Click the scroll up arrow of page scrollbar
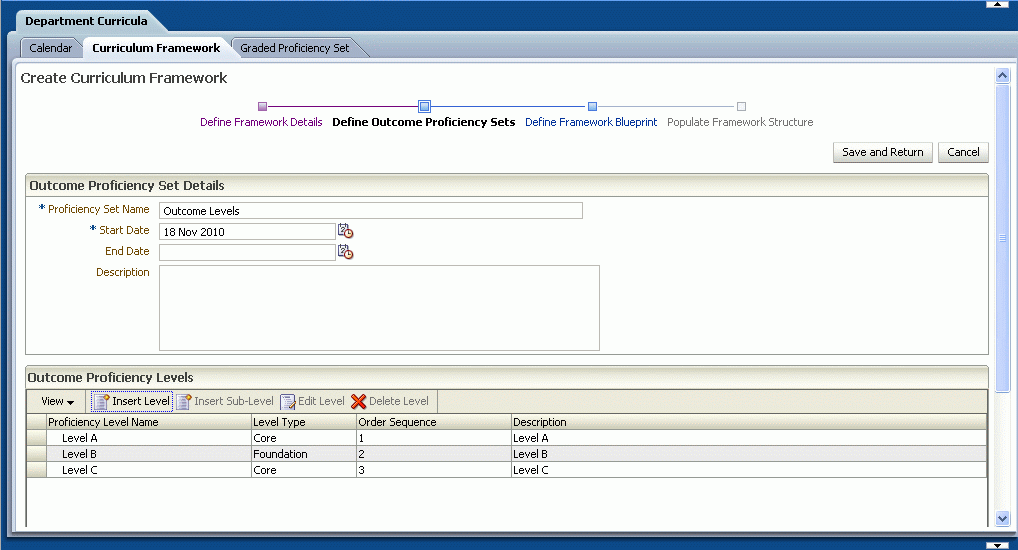The height and width of the screenshot is (550, 1018). pyautogui.click(x=1002, y=76)
